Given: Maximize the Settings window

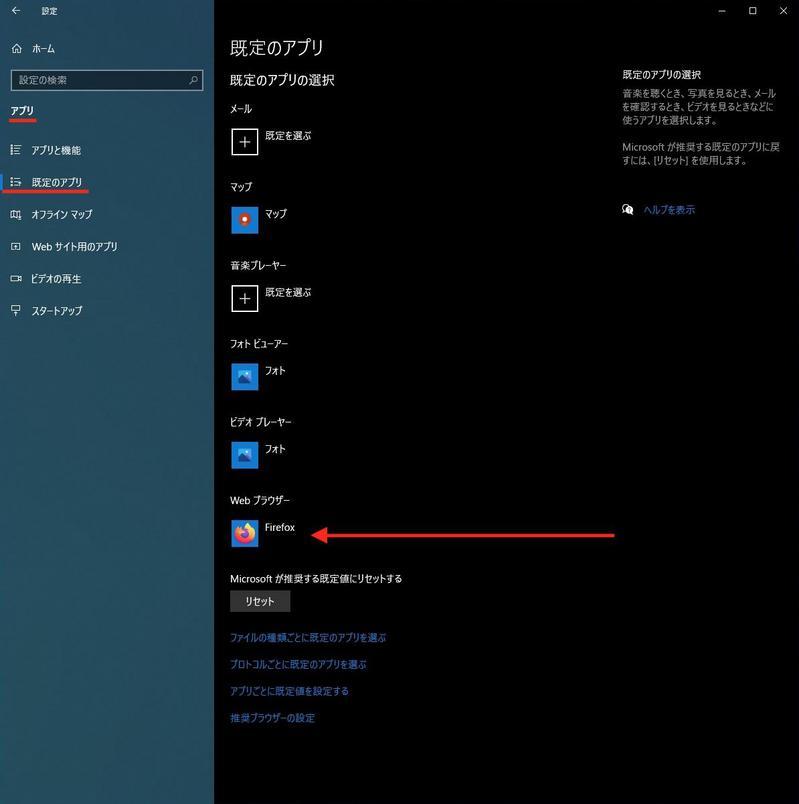Looking at the screenshot, I should click(x=753, y=11).
